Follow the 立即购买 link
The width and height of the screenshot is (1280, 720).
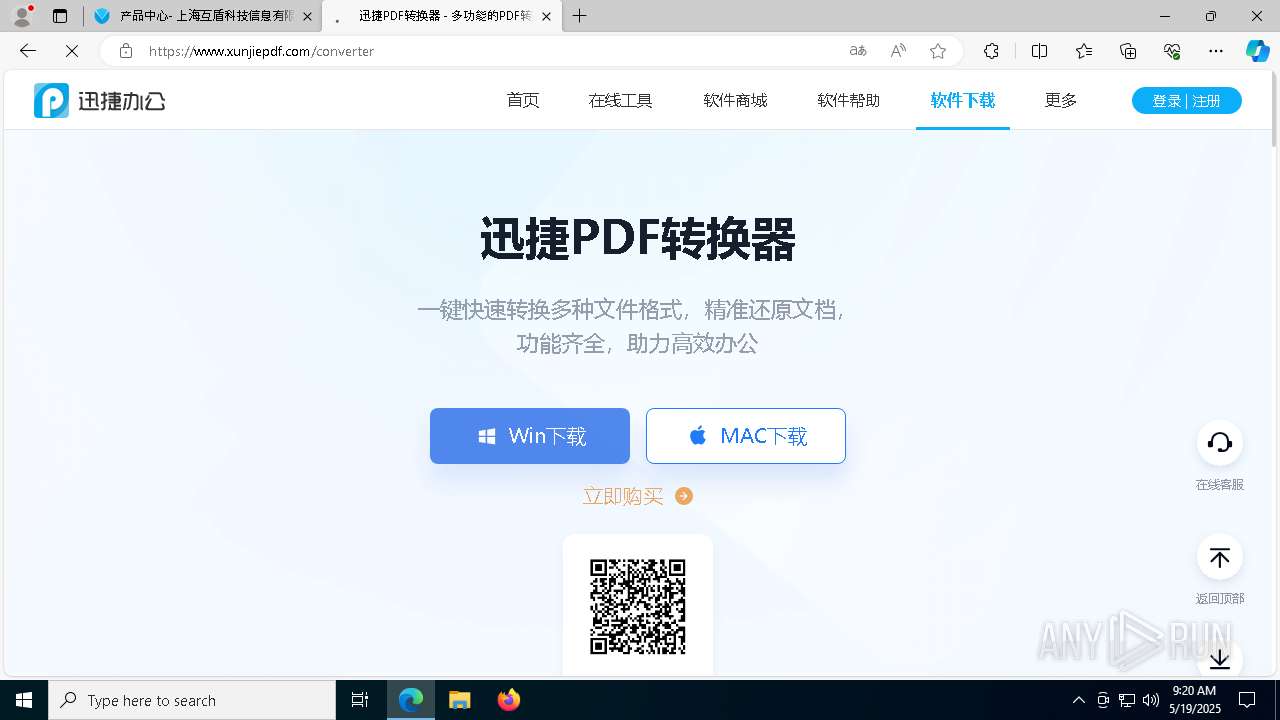pos(623,496)
